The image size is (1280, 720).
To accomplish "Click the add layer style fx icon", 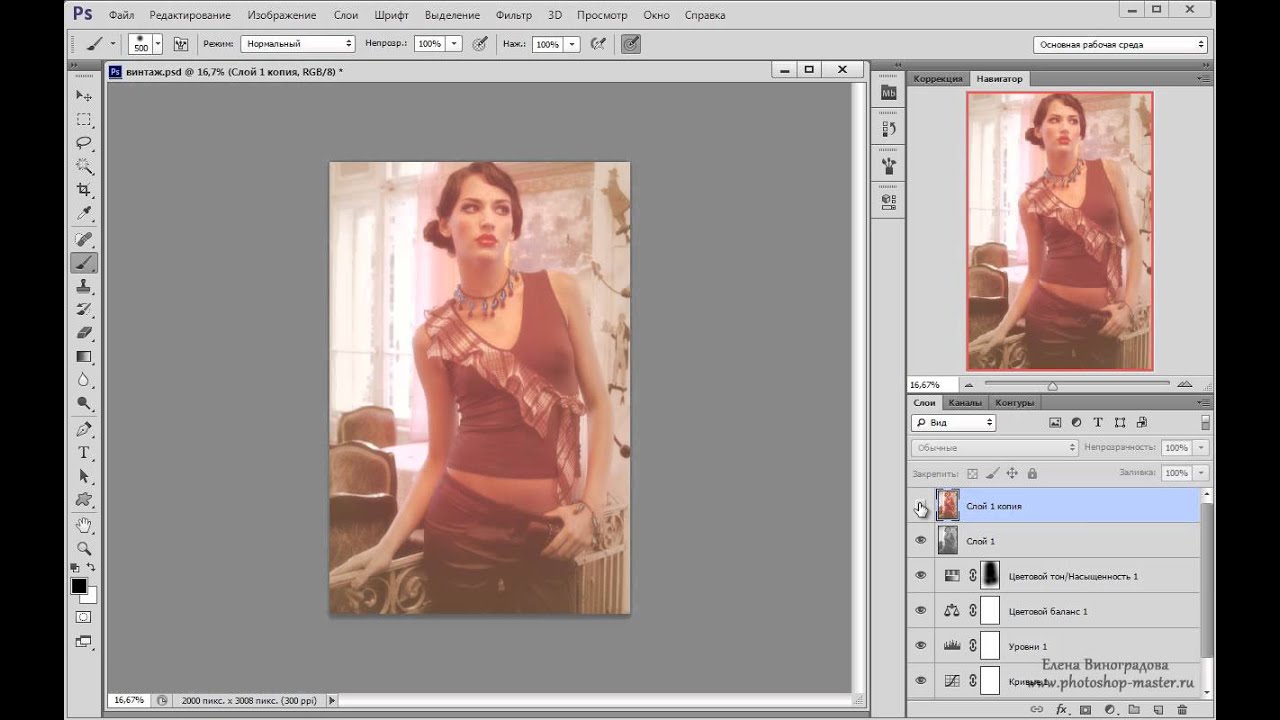I will [x=1061, y=710].
